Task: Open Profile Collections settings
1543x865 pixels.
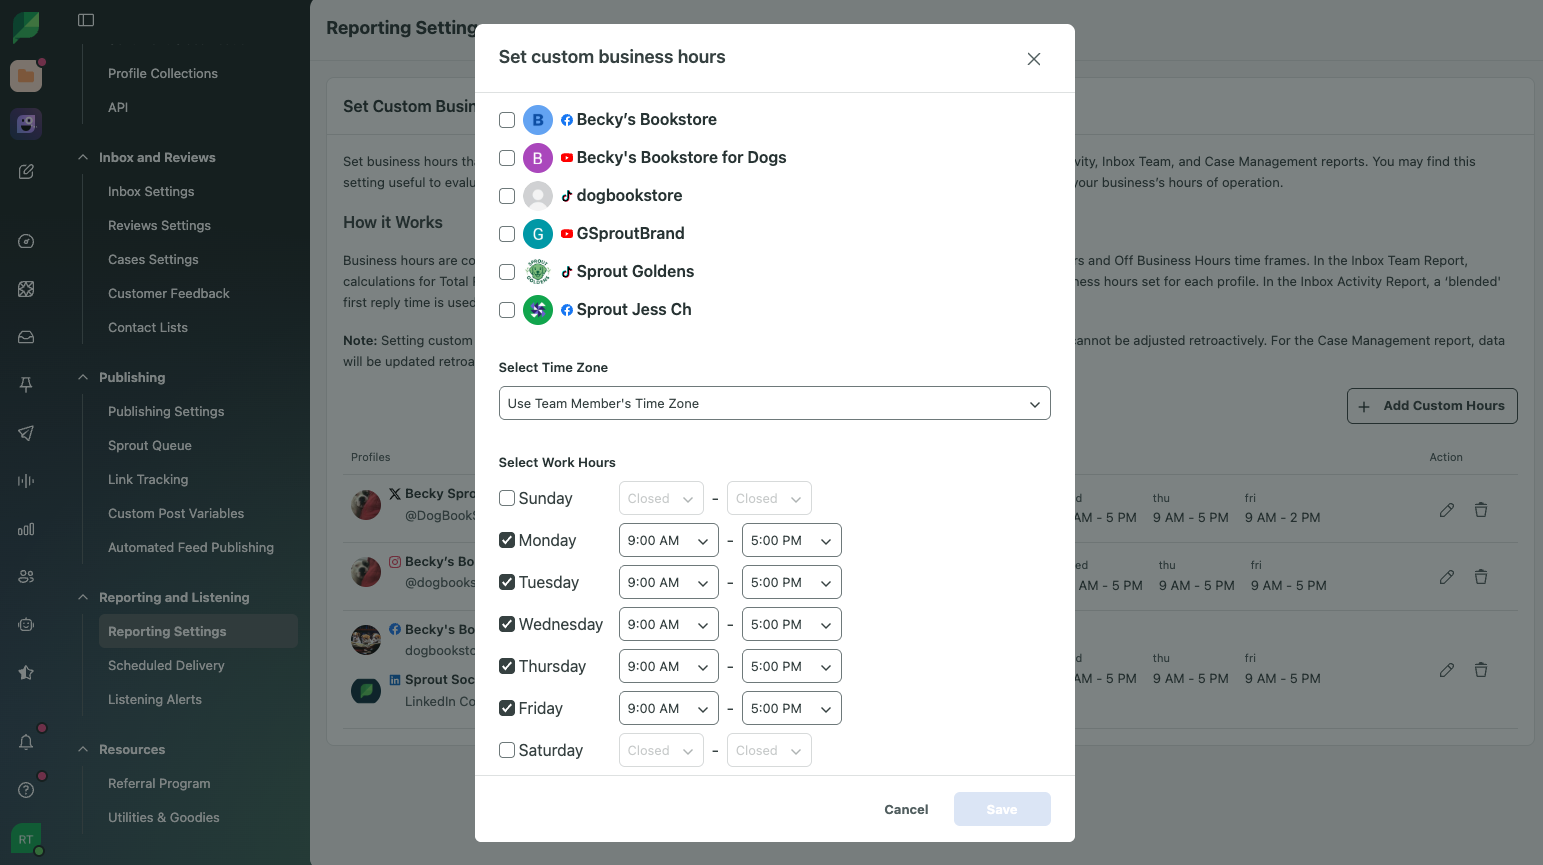Action: (x=163, y=73)
